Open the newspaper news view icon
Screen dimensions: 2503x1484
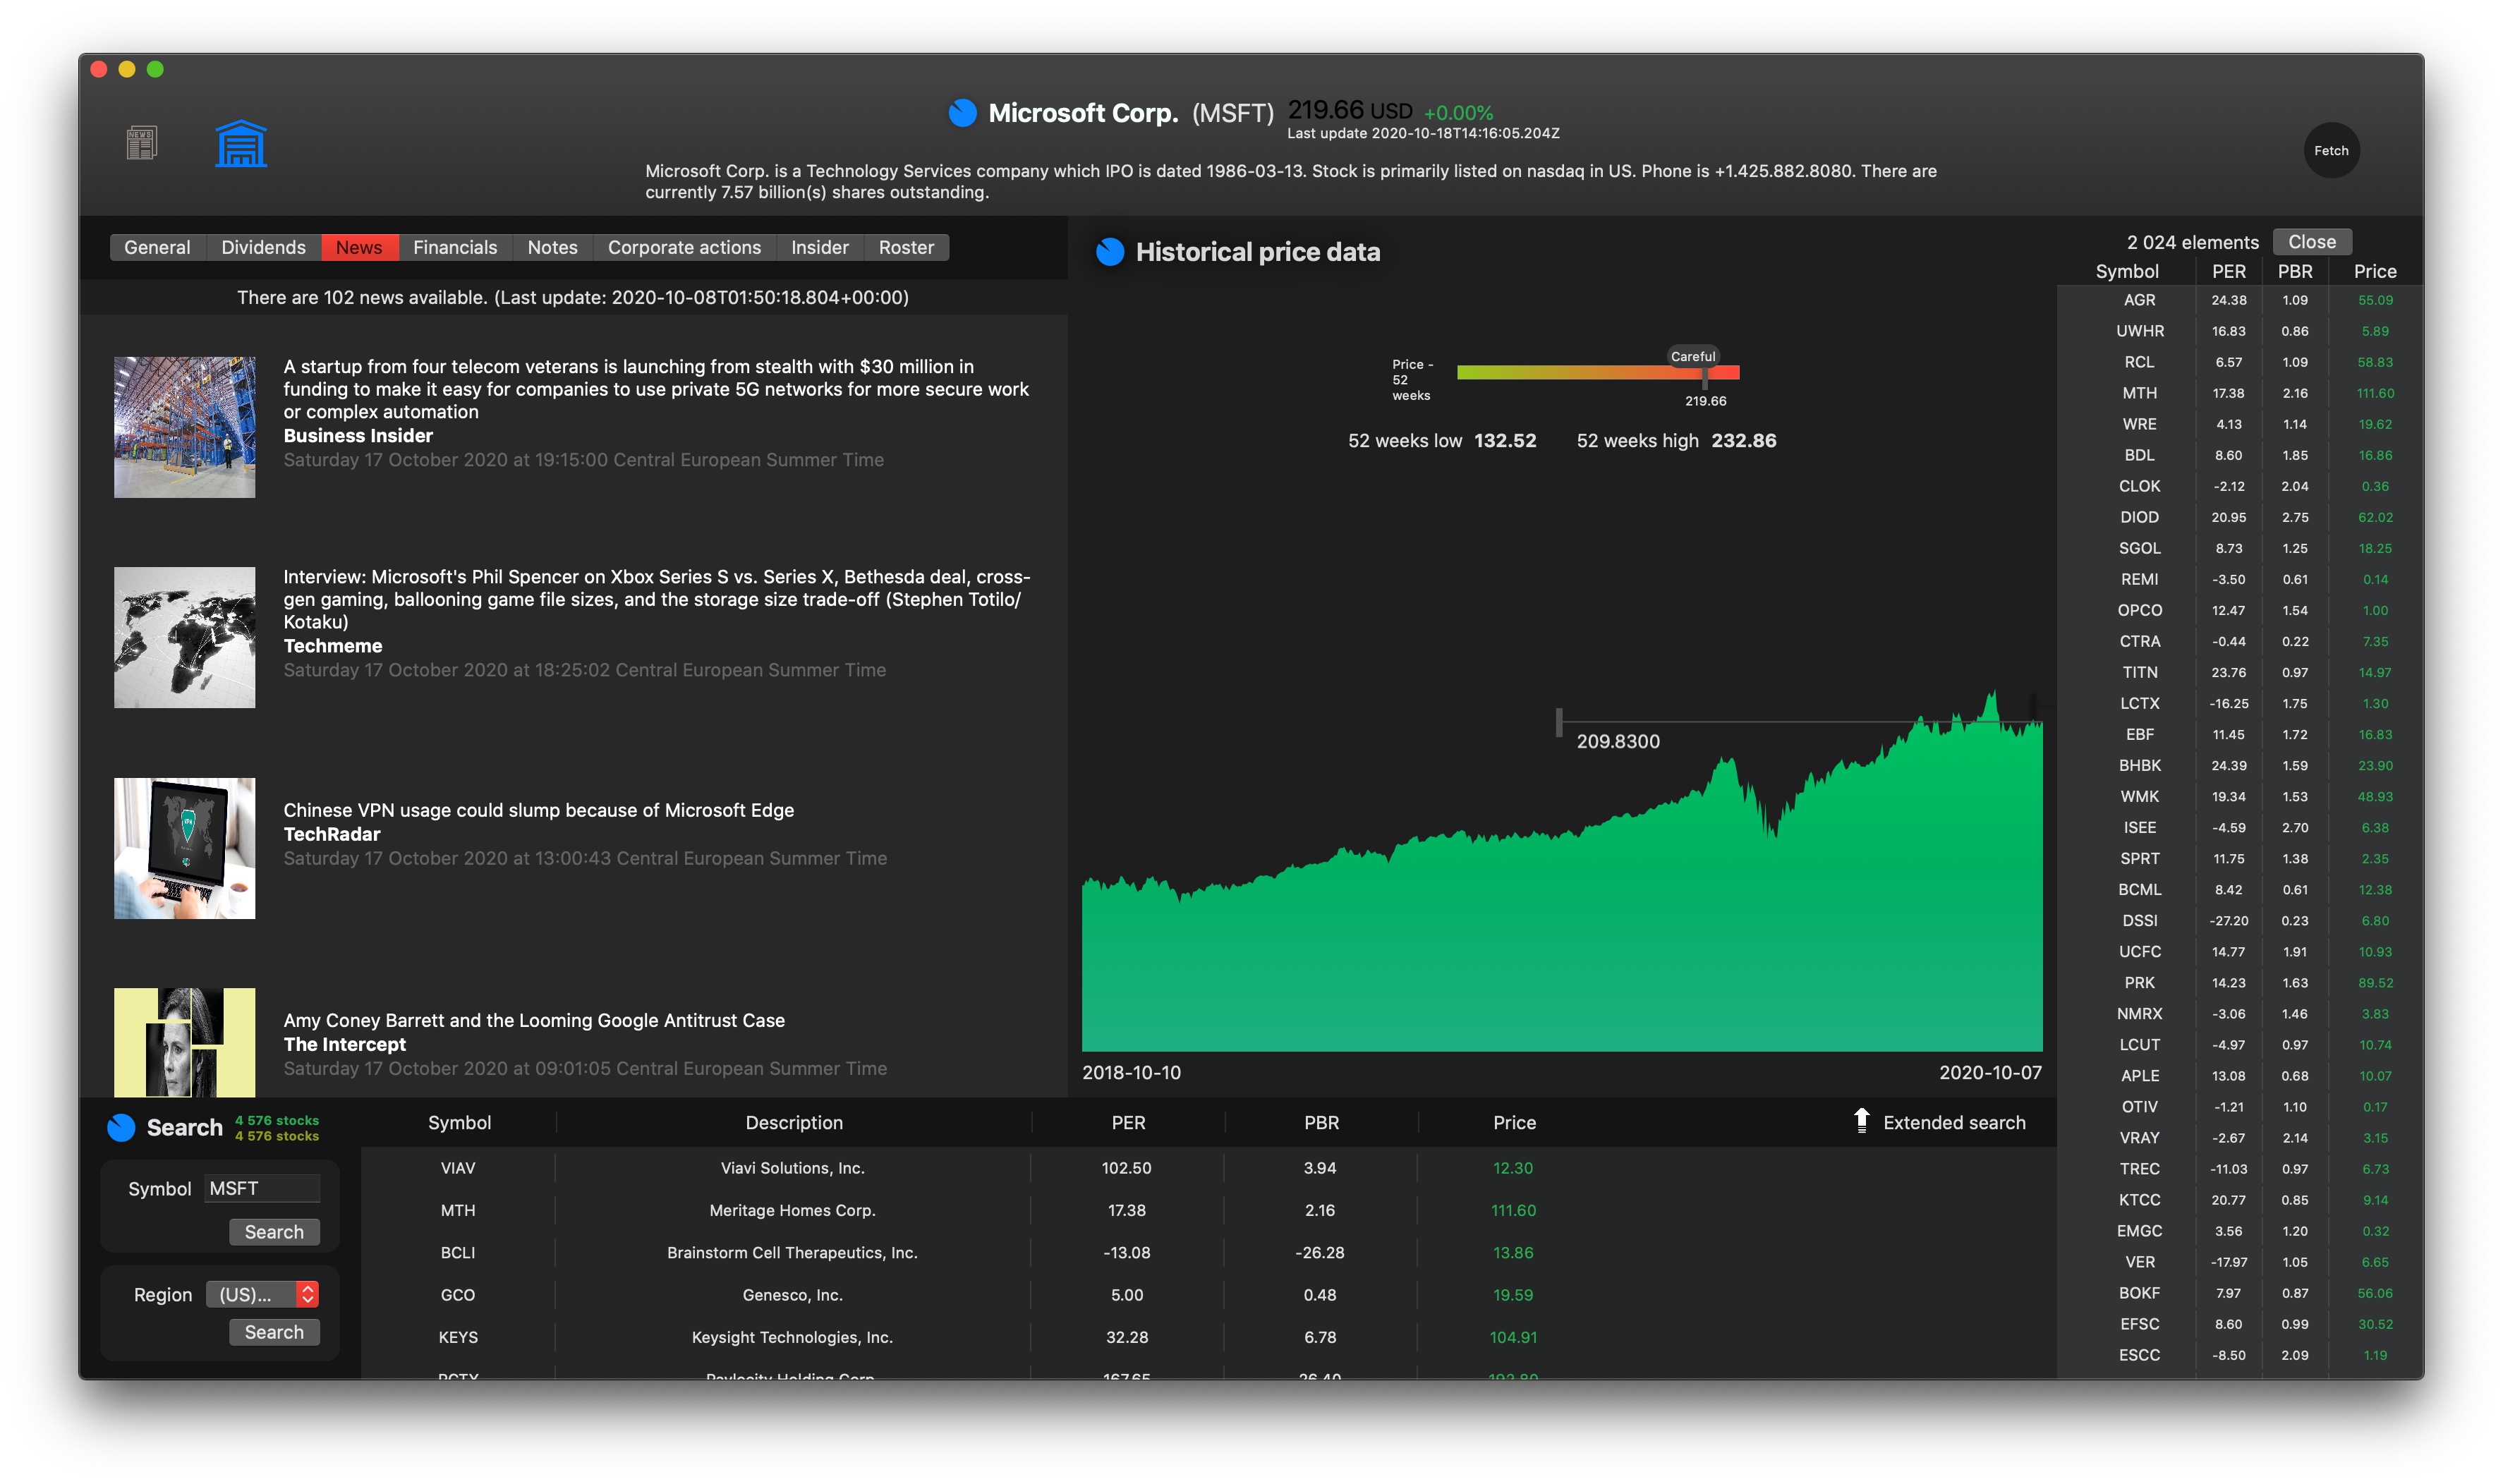[x=141, y=143]
